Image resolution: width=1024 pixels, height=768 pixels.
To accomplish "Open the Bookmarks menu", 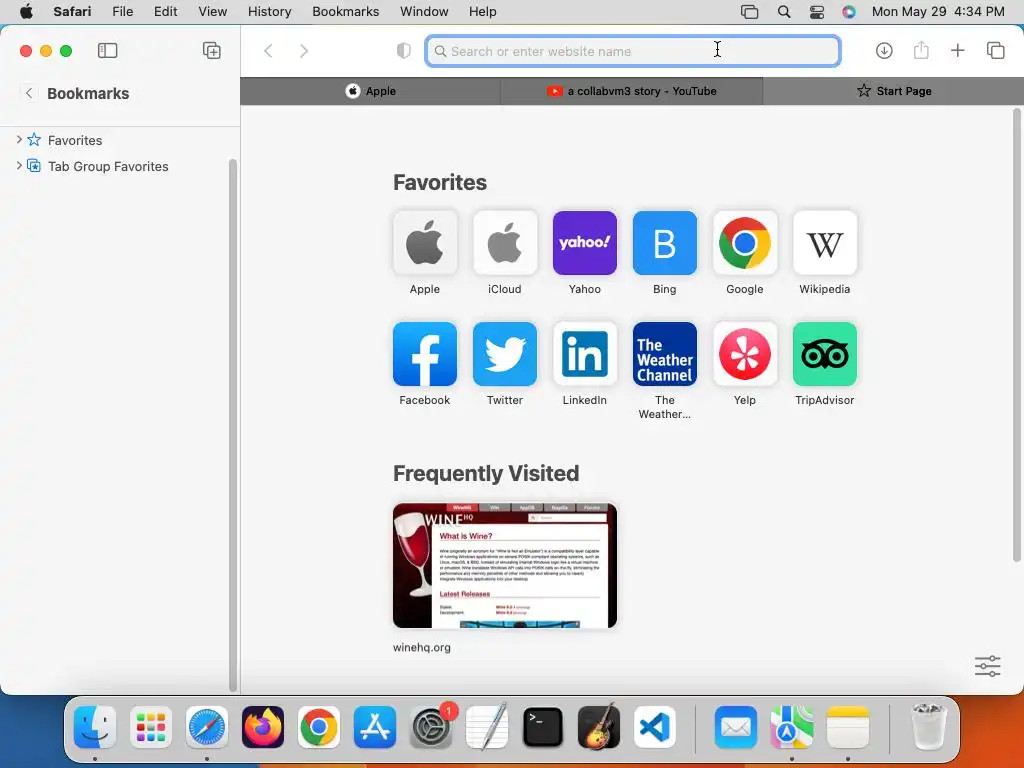I will click(345, 12).
